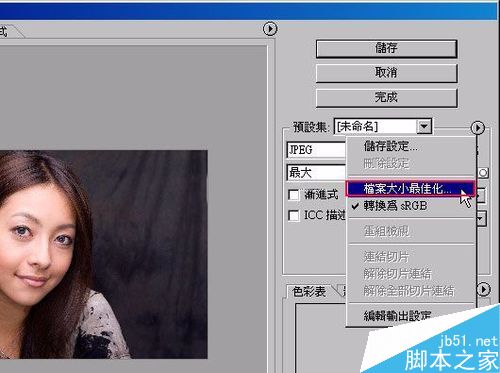Open the 預設集 dropdown showing [未命名]
Viewport: 500px width, 373px height.
(x=383, y=127)
